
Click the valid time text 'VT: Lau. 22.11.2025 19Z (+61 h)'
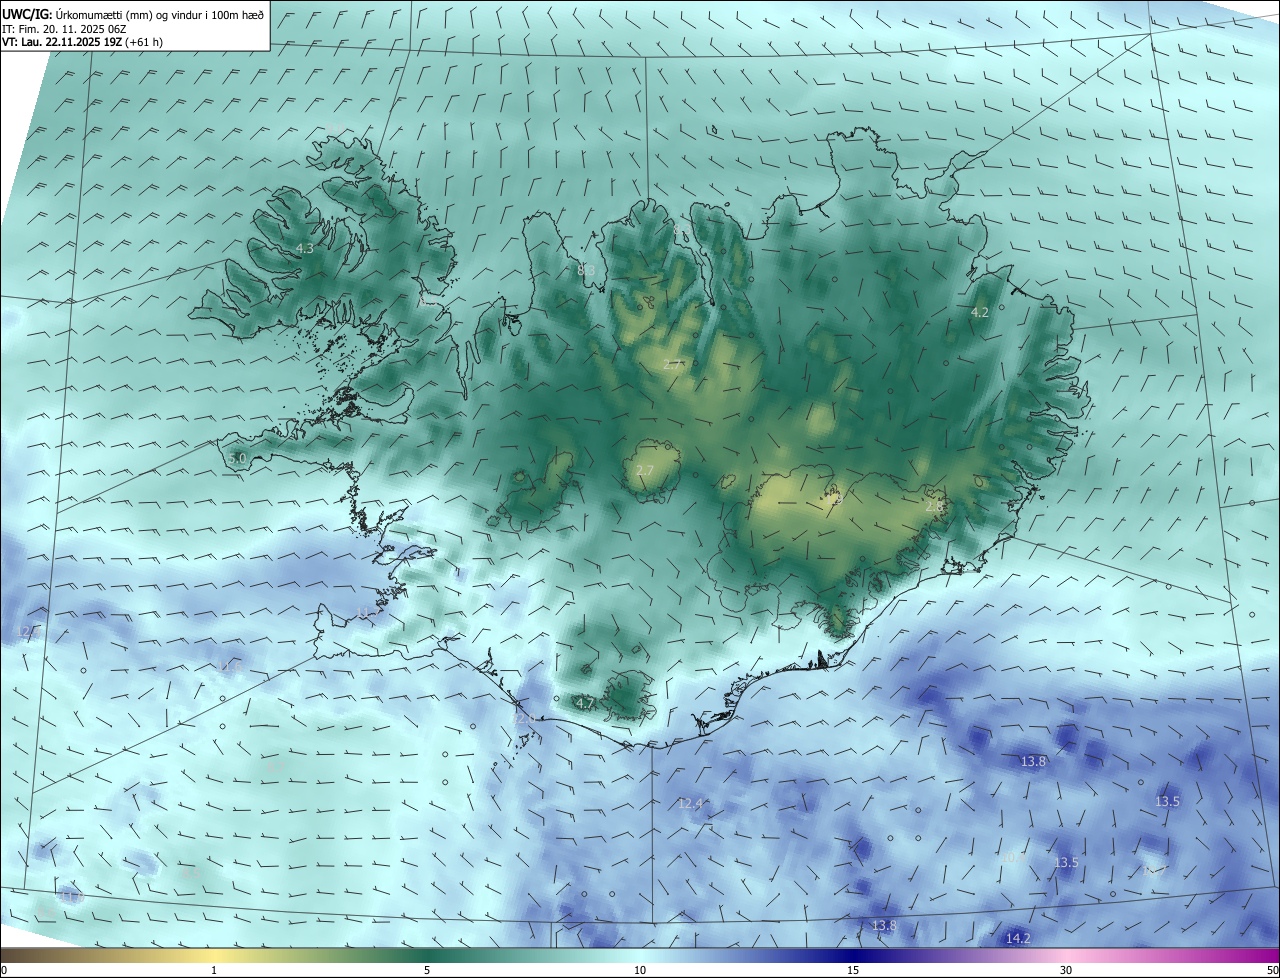[x=82, y=42]
